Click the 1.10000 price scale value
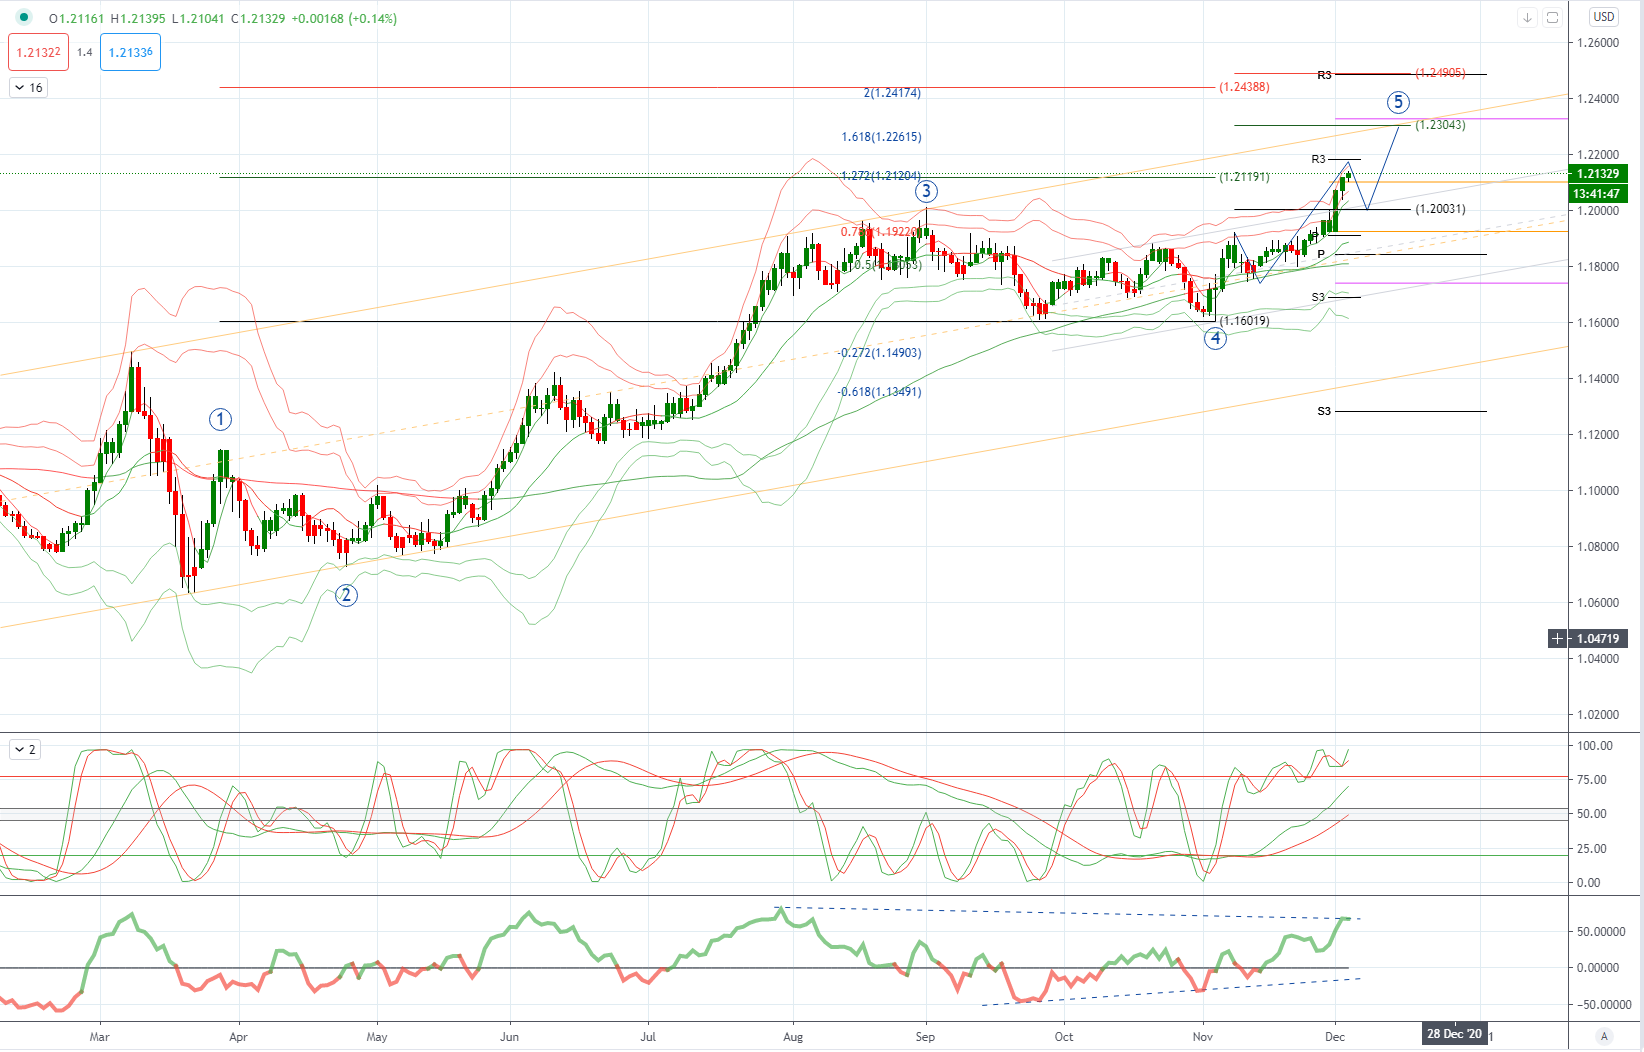The image size is (1644, 1052). (x=1598, y=491)
